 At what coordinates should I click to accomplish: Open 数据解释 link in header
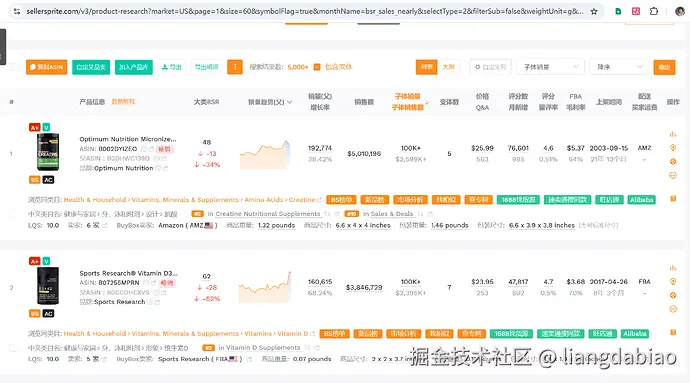click(123, 102)
